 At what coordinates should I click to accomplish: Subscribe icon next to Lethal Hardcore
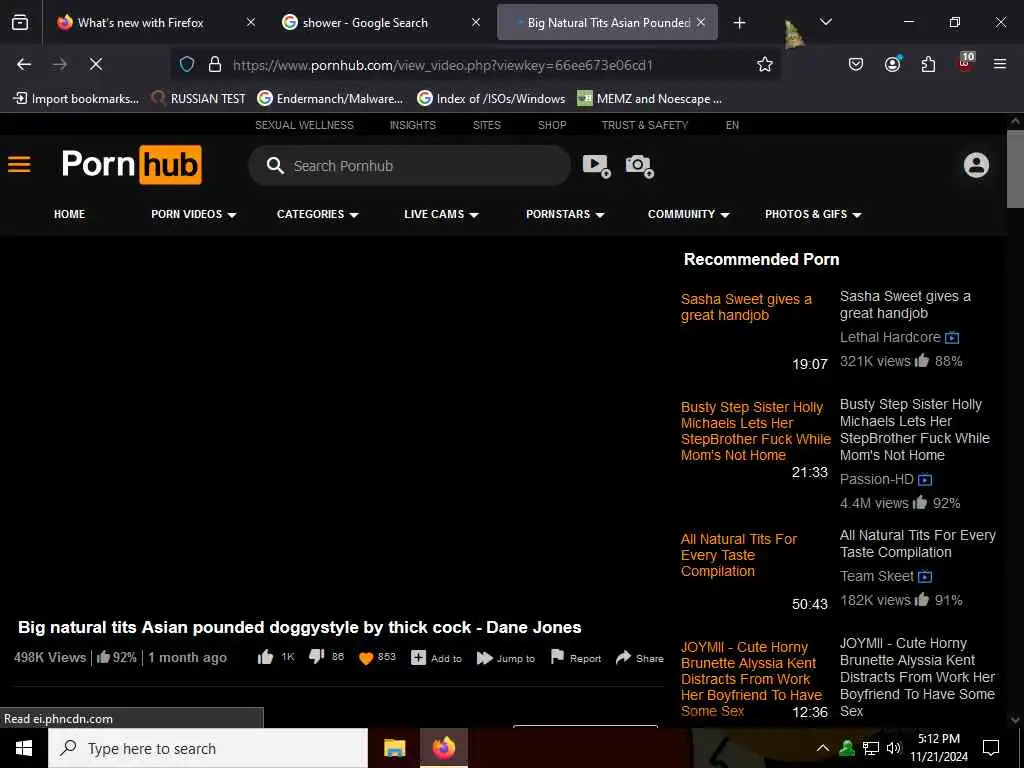pyautogui.click(x=952, y=338)
